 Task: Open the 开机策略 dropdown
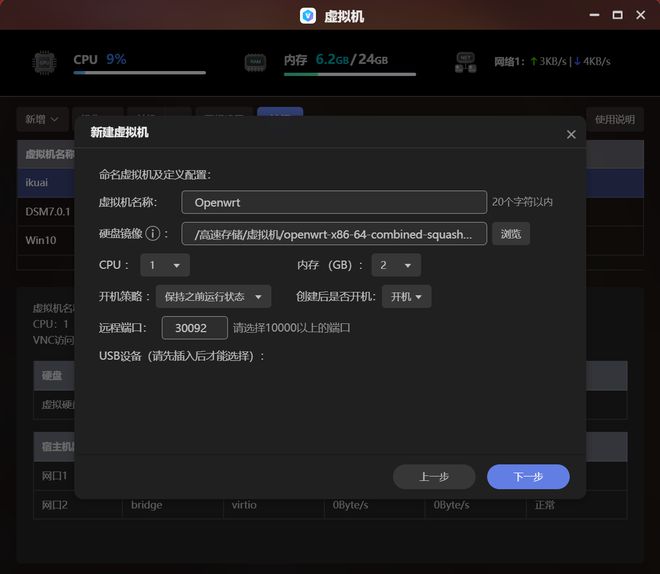(213, 297)
